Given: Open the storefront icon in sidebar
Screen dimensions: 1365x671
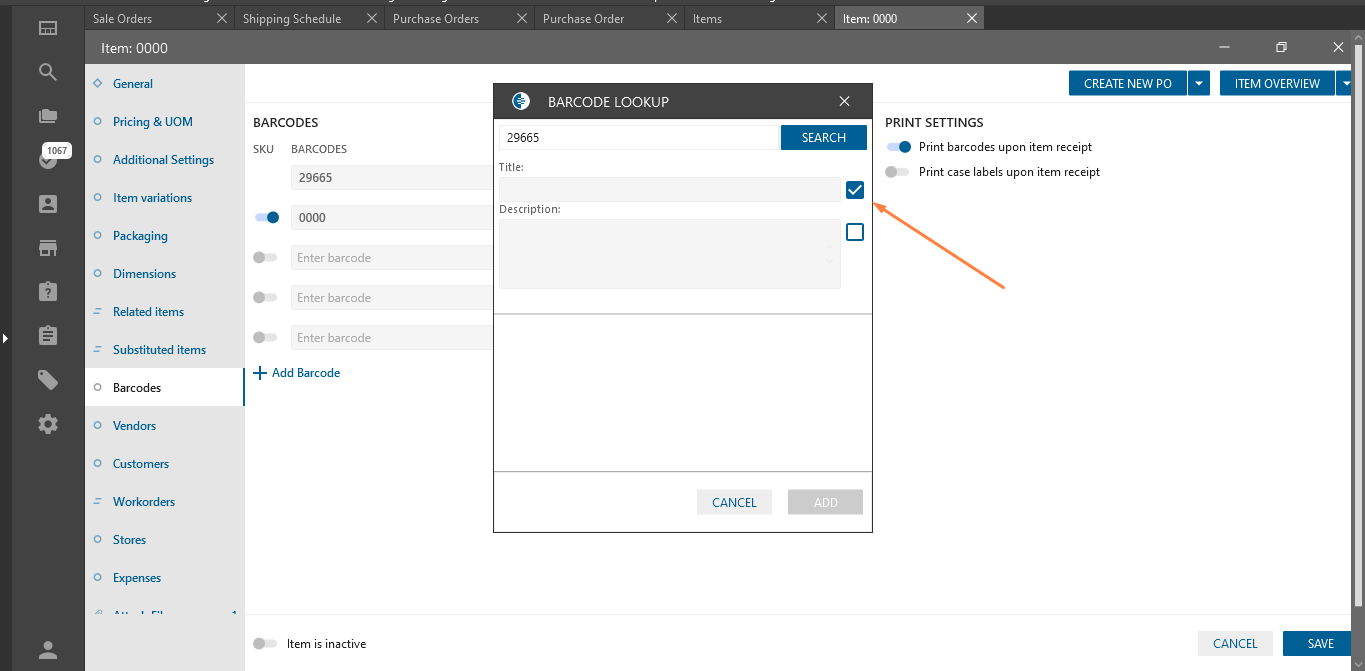Looking at the screenshot, I should coord(48,247).
